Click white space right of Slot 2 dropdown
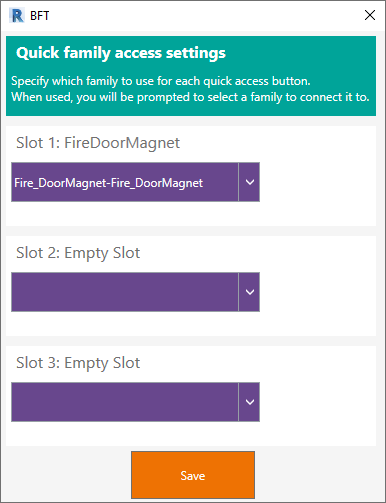Screen dimensions: 386x503 point(318,292)
